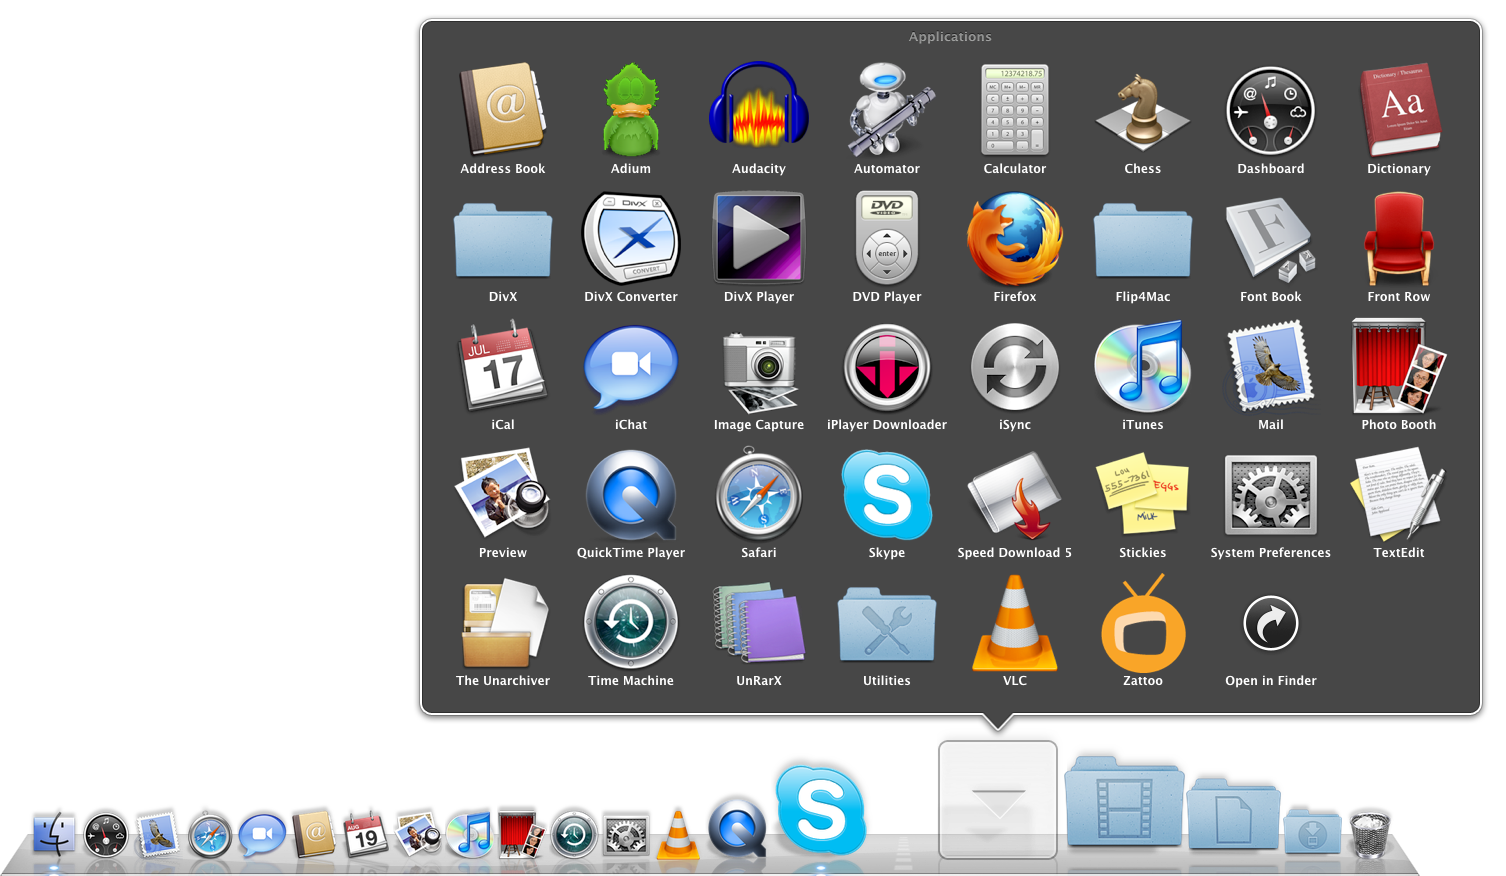Open Mail from the Applications grid
The image size is (1506, 876).
pyautogui.click(x=1271, y=366)
